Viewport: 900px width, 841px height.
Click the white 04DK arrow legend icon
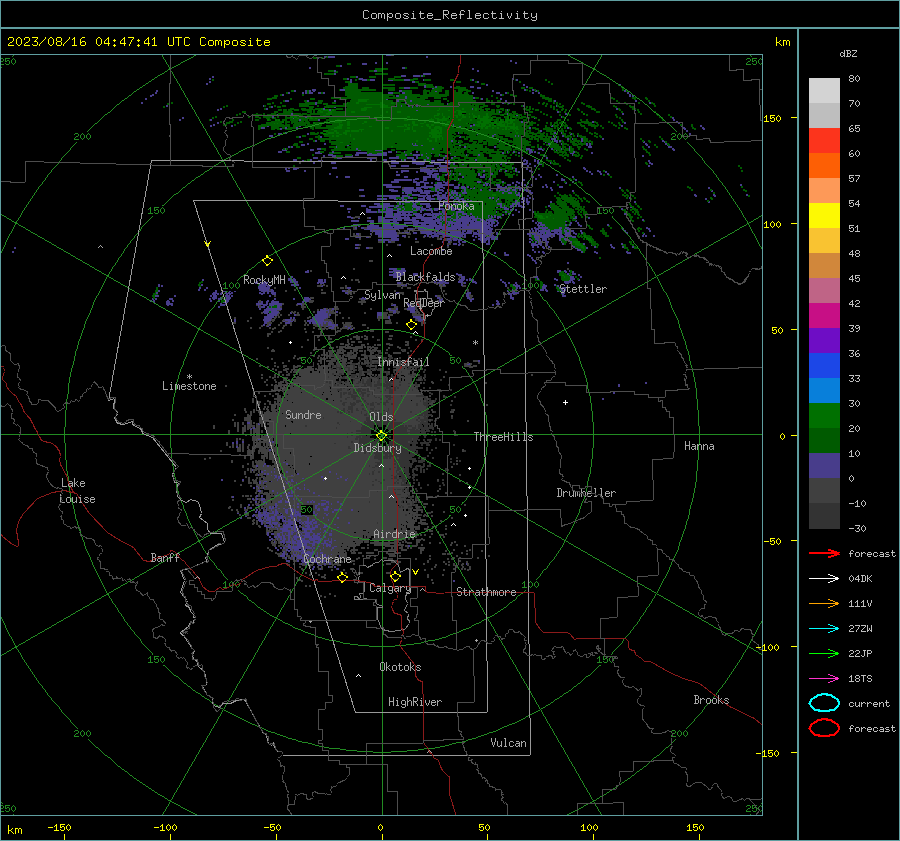coord(824,579)
